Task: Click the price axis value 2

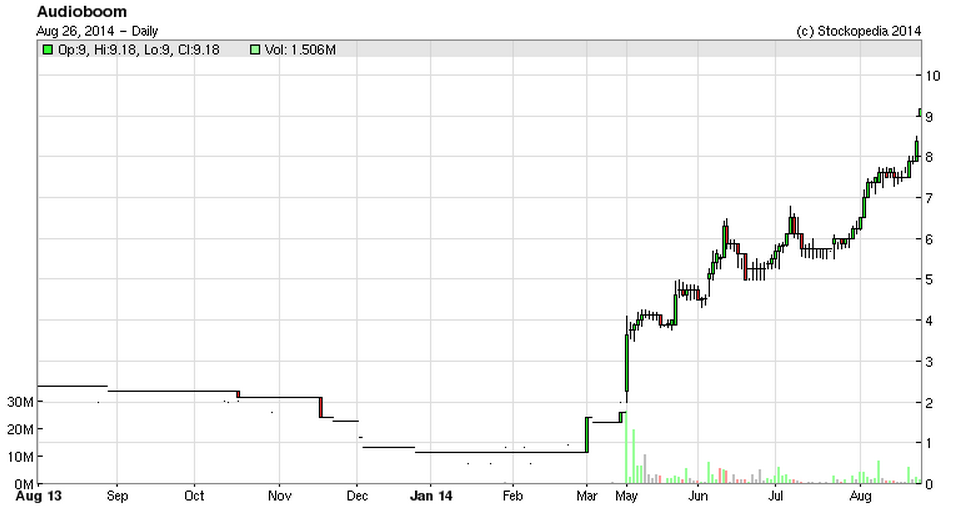Action: tap(929, 403)
